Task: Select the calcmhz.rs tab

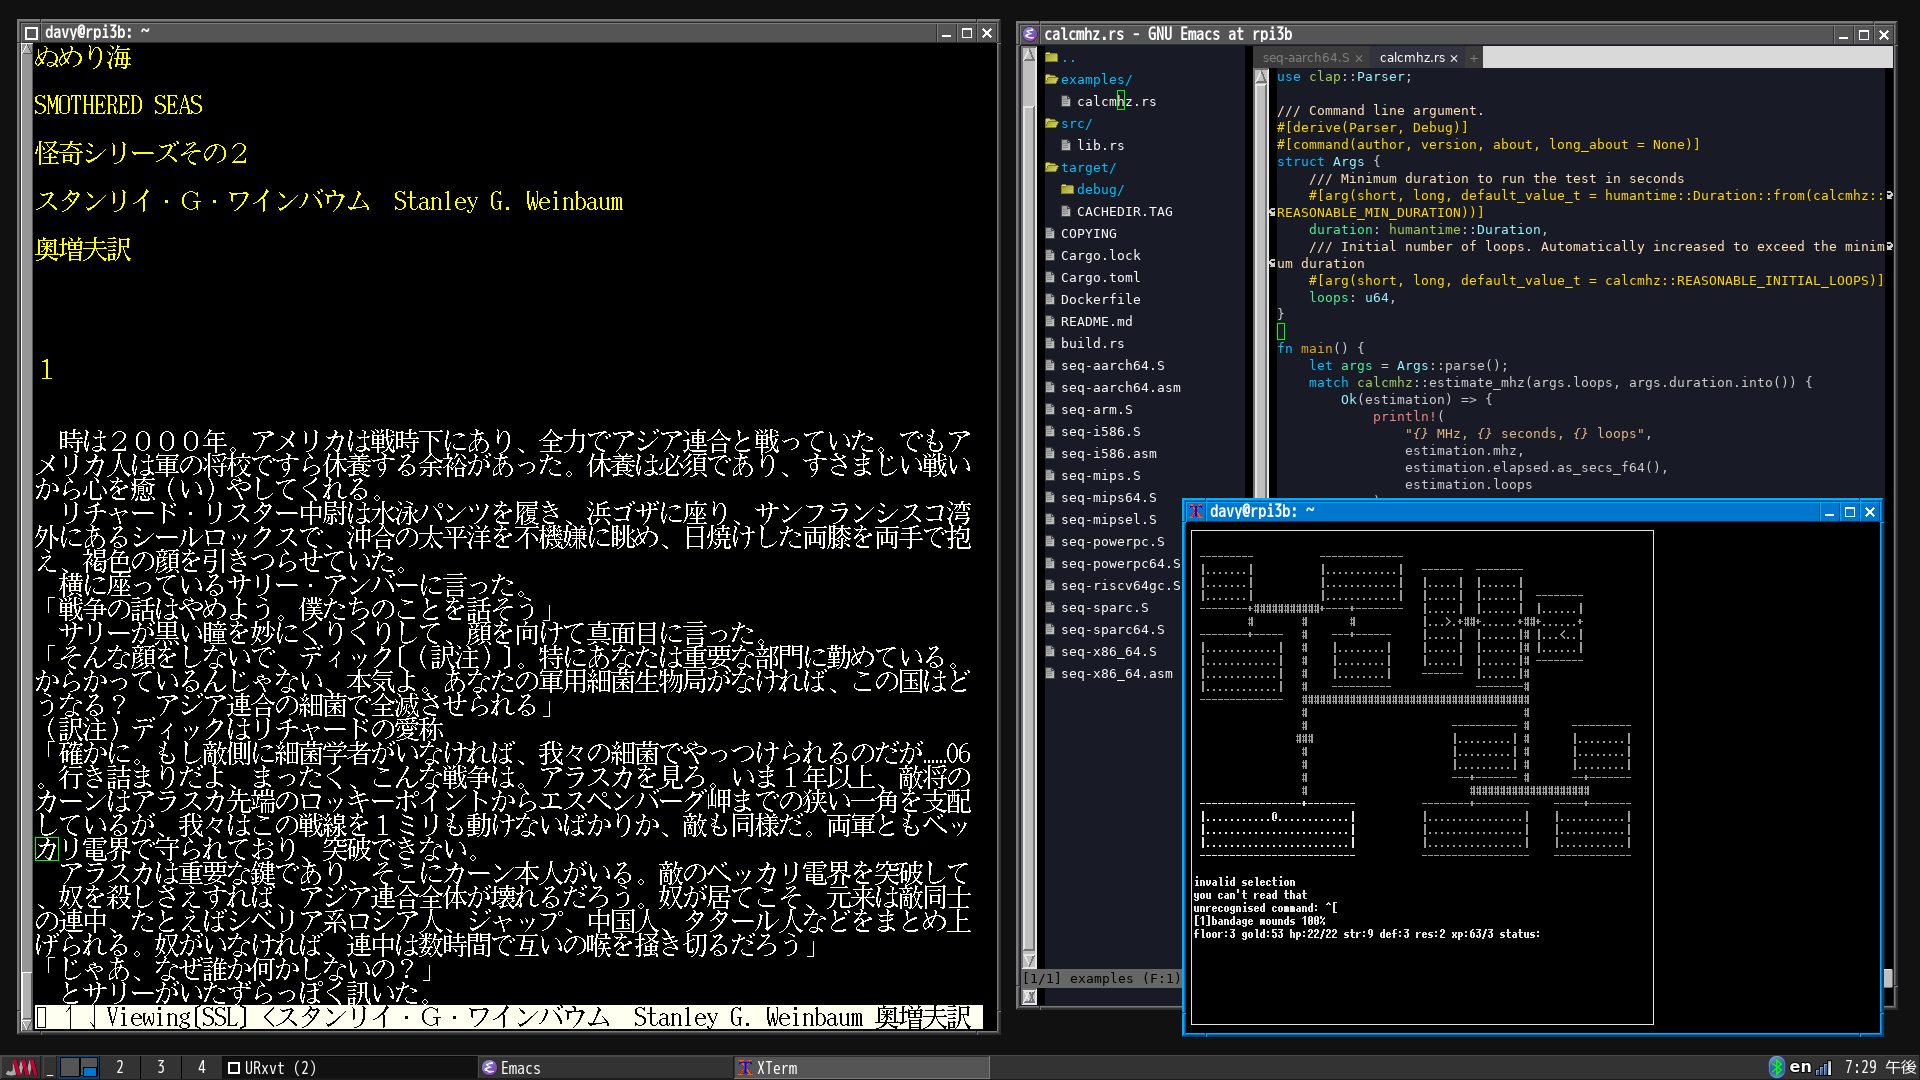Action: [1411, 58]
